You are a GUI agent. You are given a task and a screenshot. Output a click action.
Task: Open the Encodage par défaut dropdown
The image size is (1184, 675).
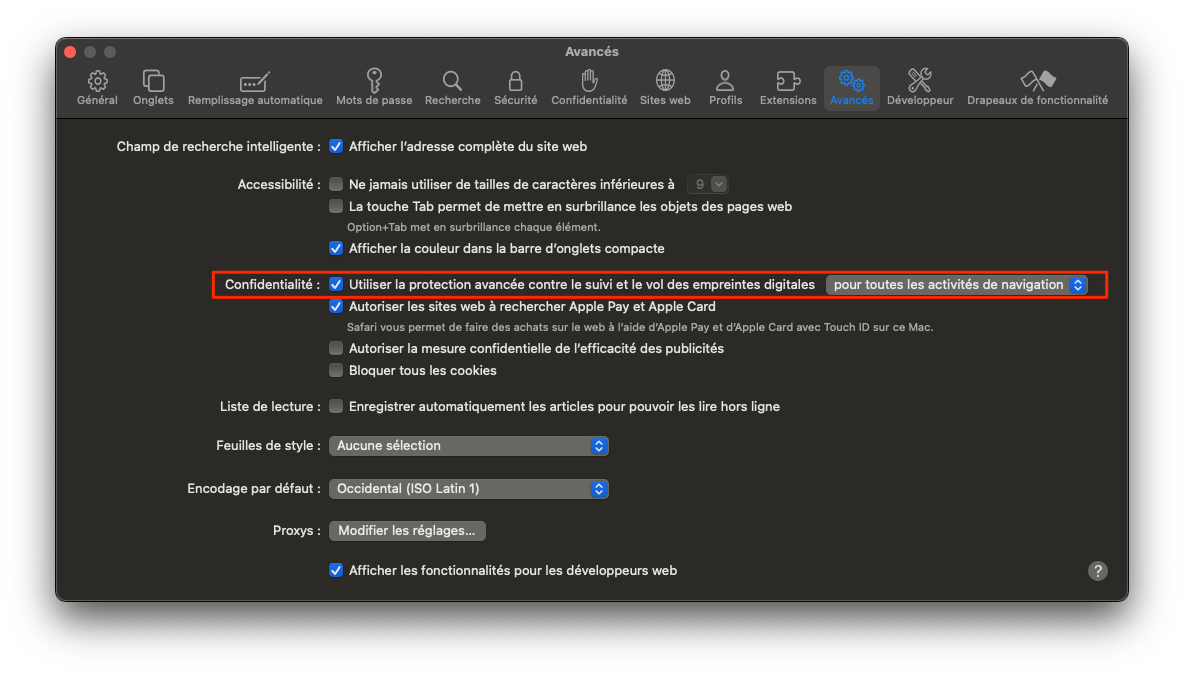(x=469, y=489)
